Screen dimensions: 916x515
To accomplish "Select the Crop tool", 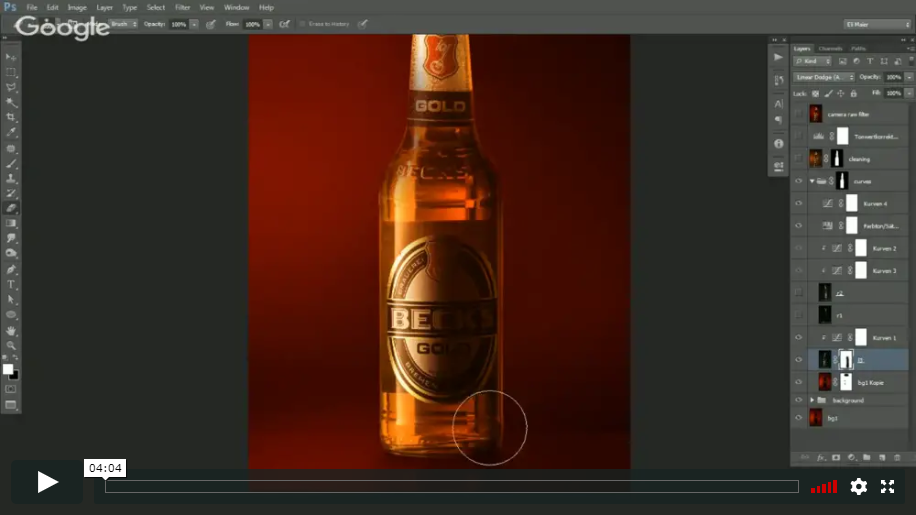I will coord(11,117).
